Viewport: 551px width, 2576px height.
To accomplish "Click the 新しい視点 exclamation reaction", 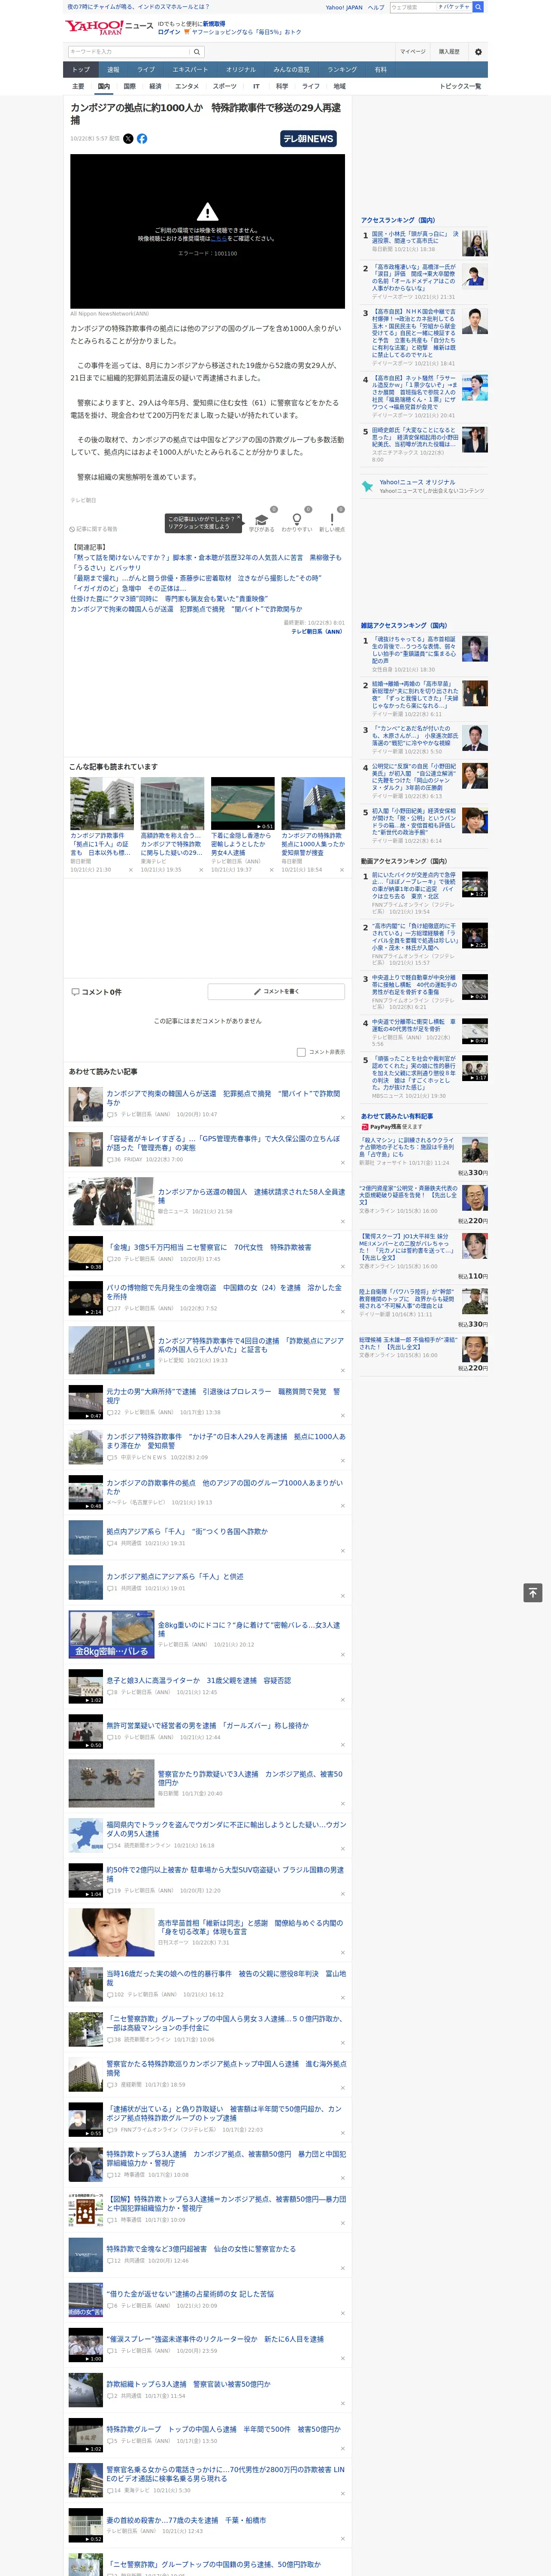I will point(332,520).
